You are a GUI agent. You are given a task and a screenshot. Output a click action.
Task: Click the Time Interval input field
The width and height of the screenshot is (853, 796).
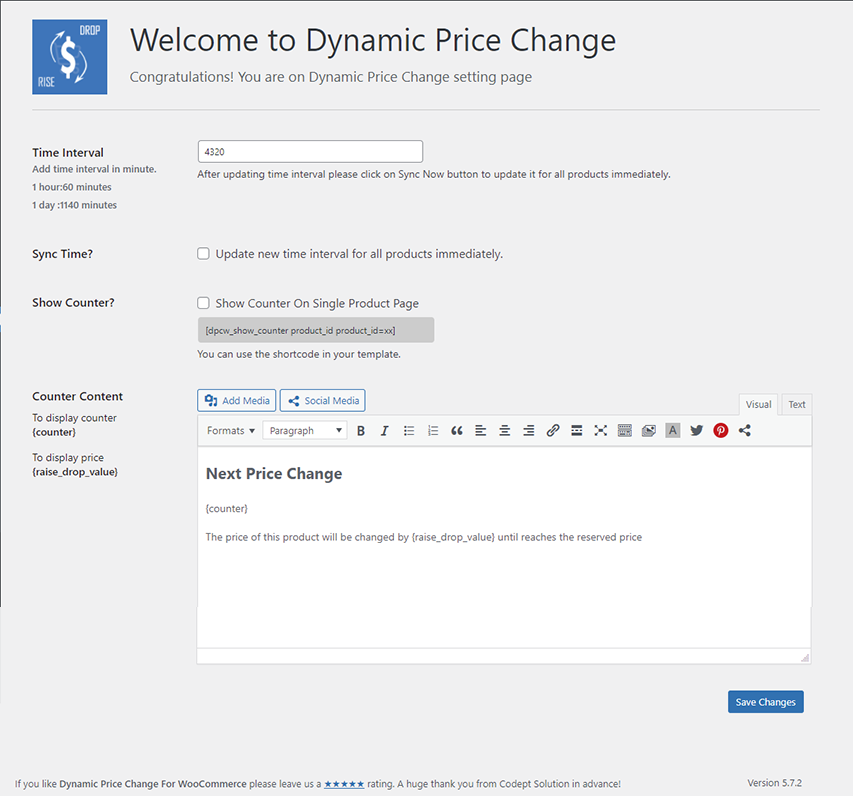[x=310, y=151]
